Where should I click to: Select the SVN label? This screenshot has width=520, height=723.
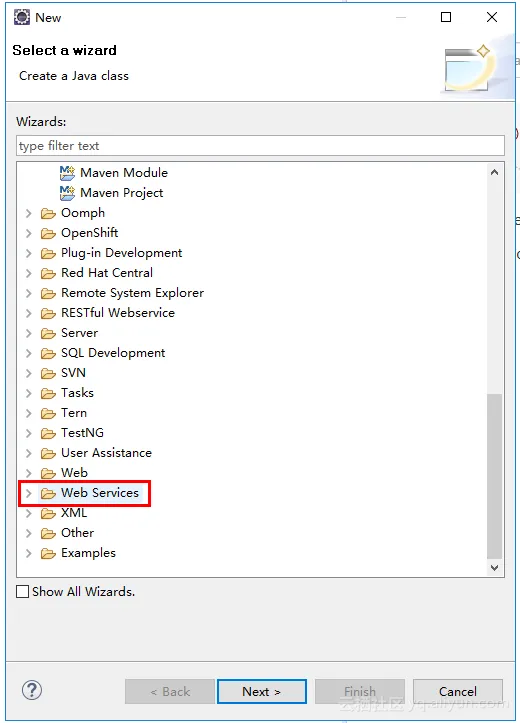tap(73, 373)
